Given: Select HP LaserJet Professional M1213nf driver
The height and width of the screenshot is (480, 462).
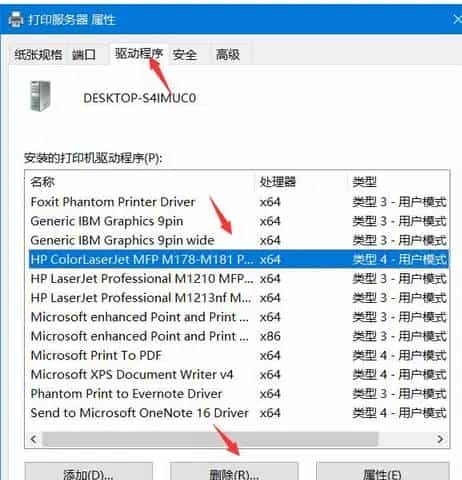Looking at the screenshot, I should 239,298.
